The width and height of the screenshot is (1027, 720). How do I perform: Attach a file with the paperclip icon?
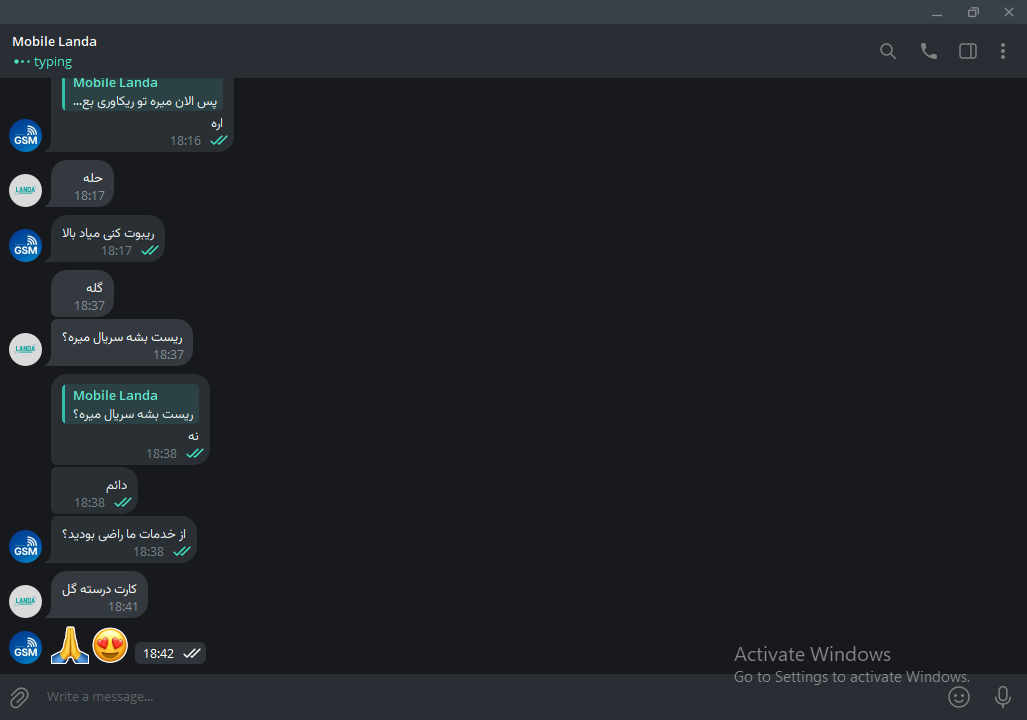point(20,697)
